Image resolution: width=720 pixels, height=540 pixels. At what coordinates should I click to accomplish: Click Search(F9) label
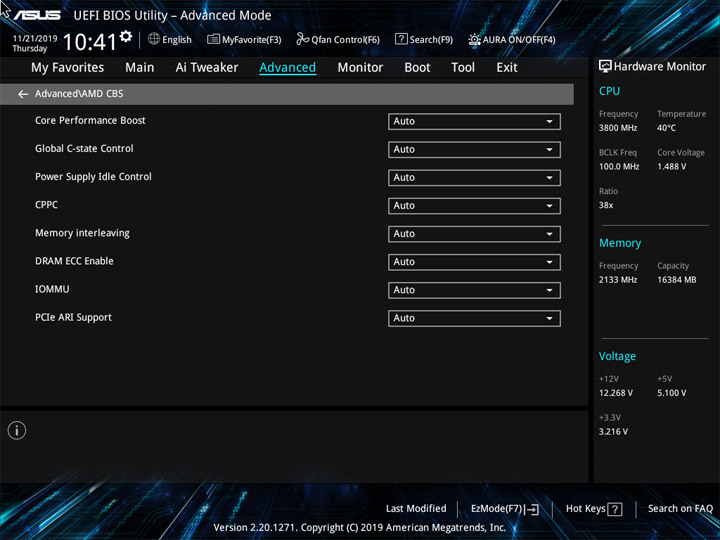pos(431,40)
